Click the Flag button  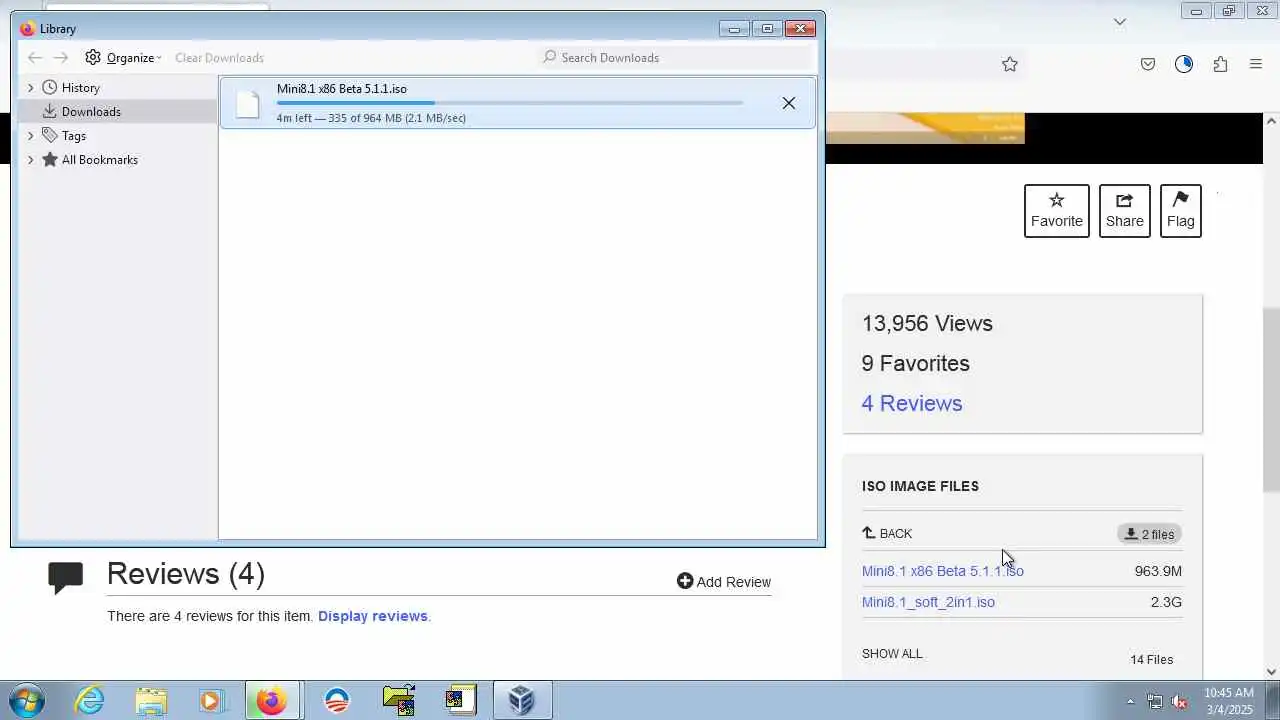(1181, 211)
